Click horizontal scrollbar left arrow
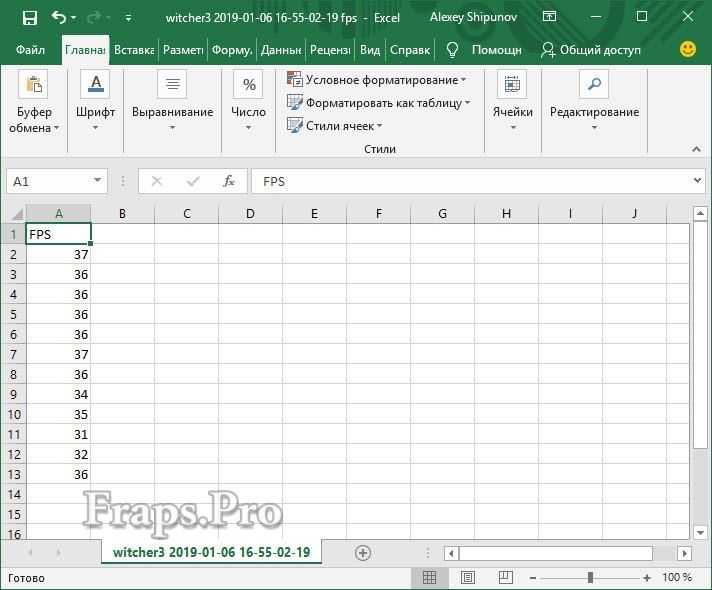 [451, 553]
